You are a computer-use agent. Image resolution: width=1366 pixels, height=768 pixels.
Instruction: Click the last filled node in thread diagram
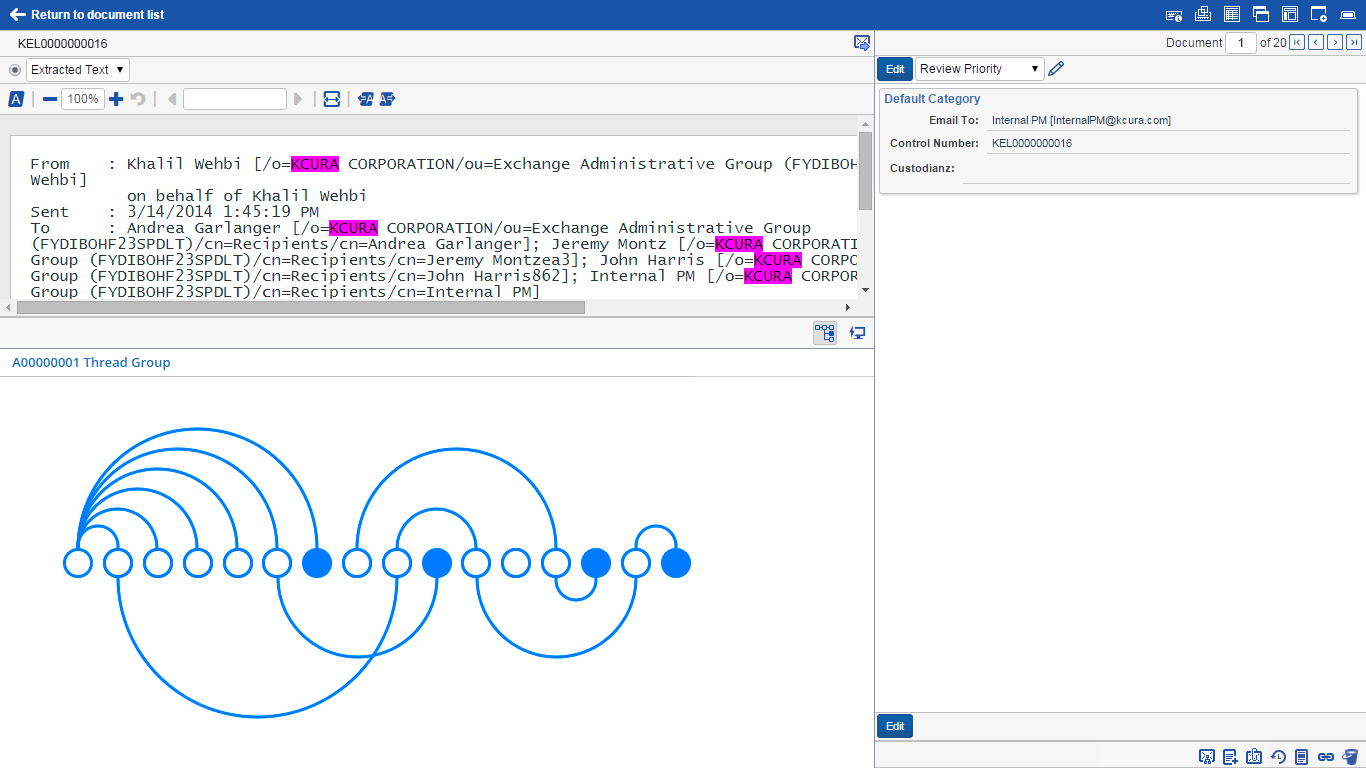click(x=676, y=563)
